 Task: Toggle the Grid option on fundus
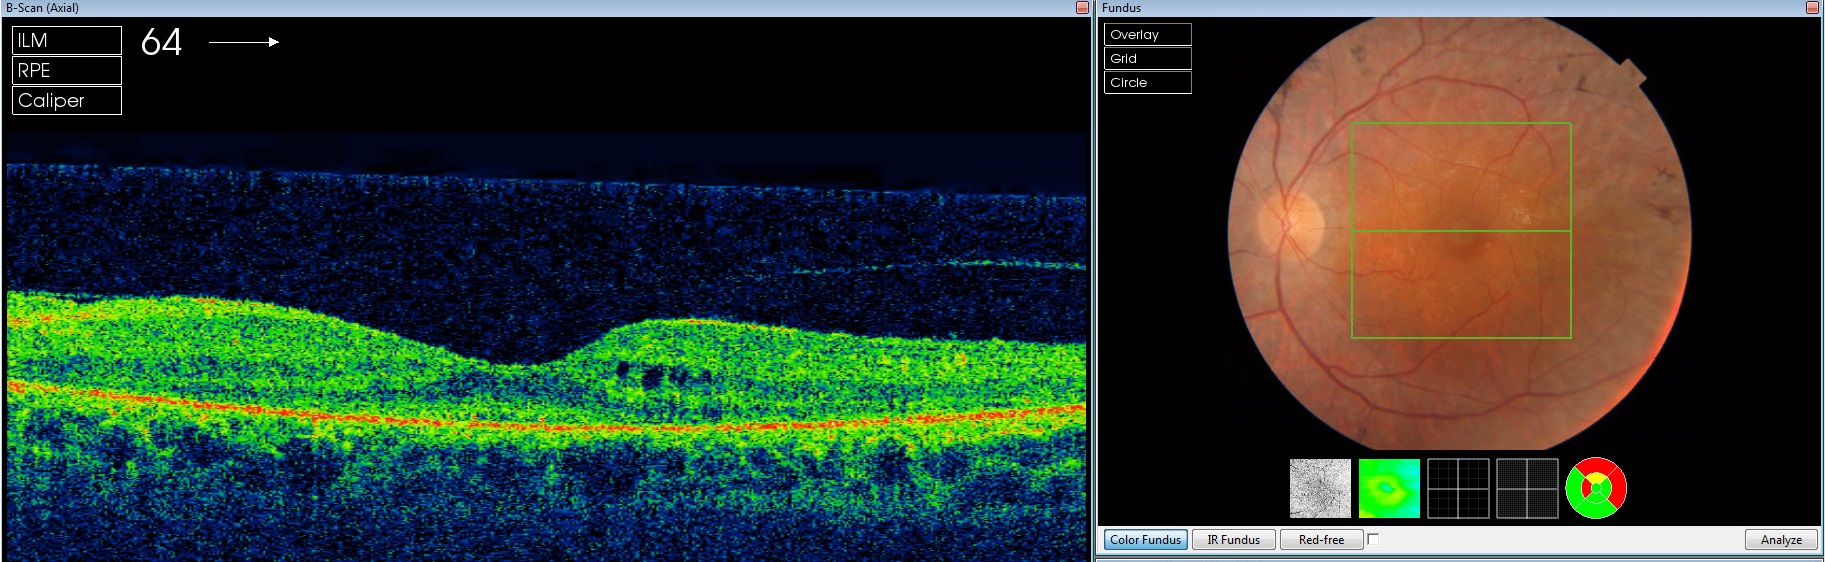click(x=1148, y=58)
